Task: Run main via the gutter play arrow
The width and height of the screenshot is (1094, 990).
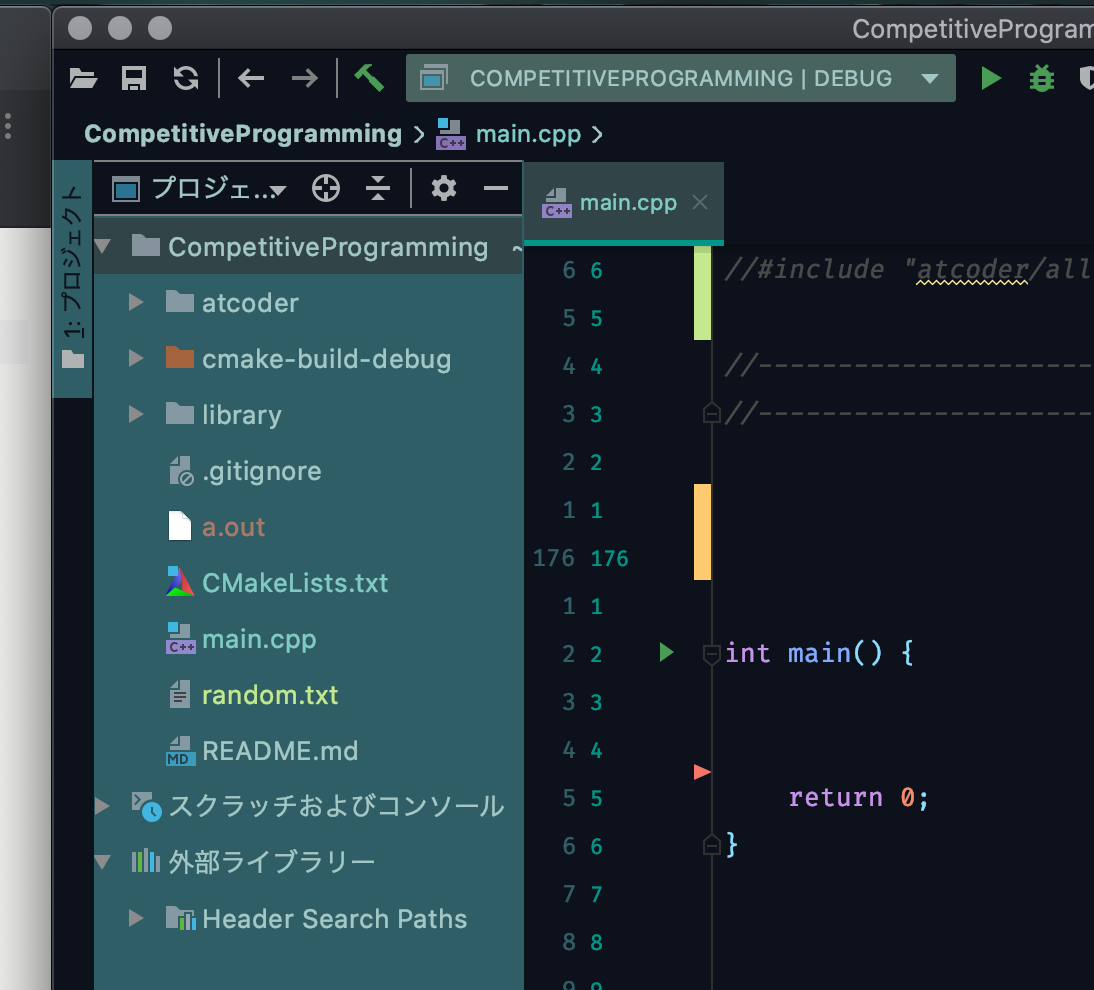Action: click(666, 653)
